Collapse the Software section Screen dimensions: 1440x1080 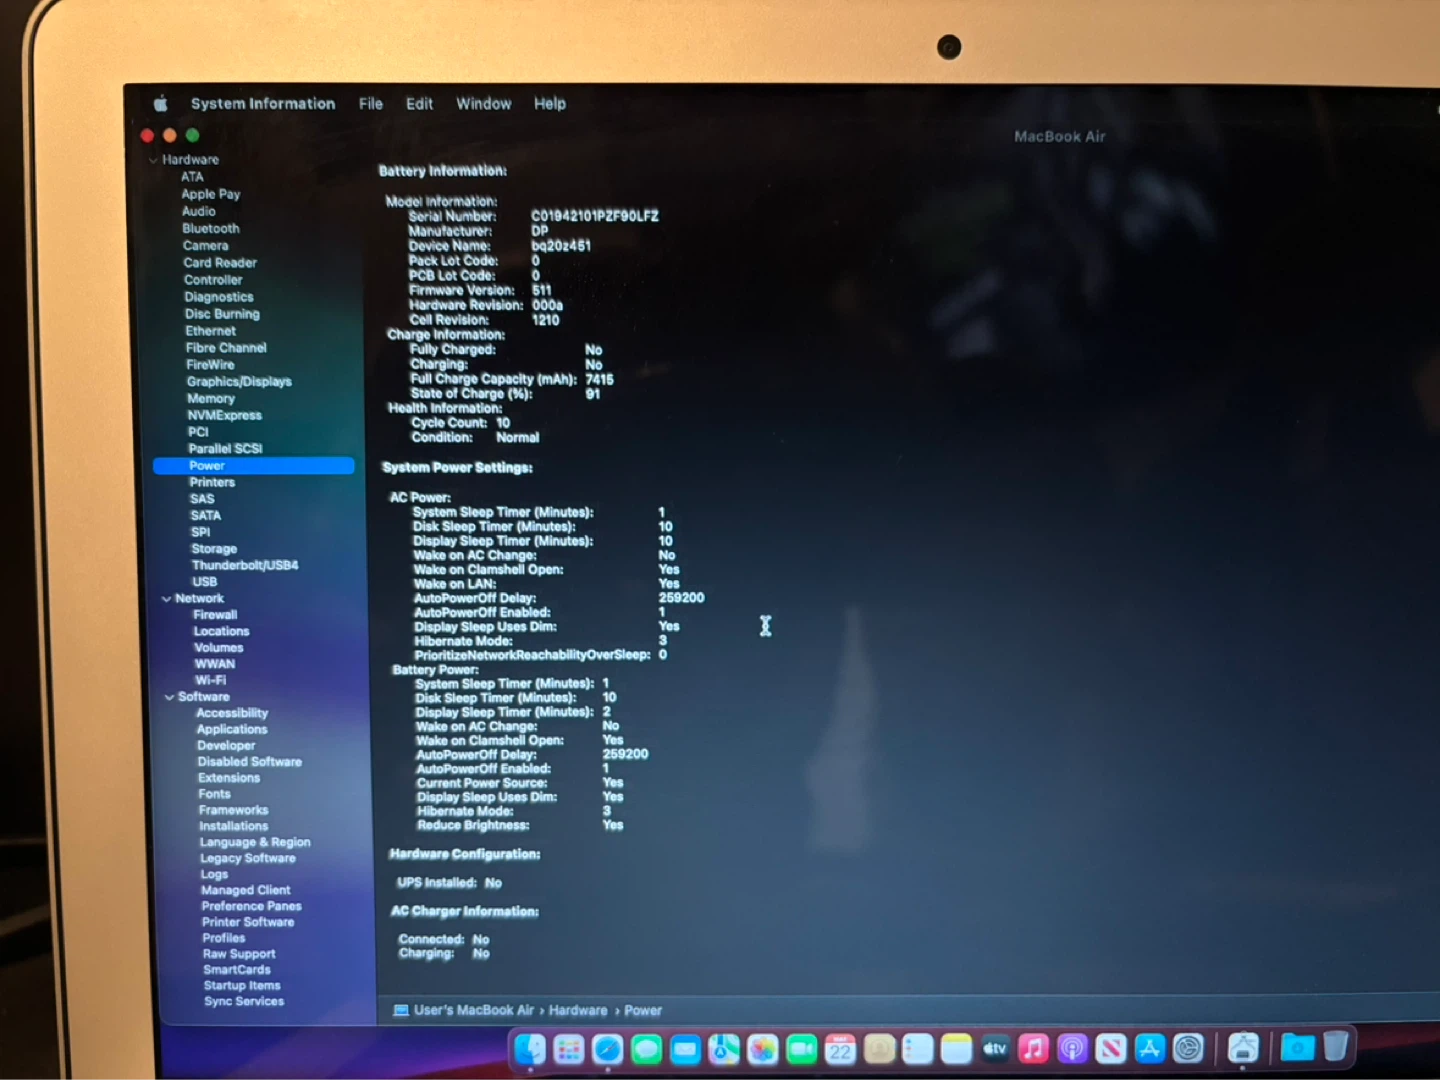coord(169,697)
